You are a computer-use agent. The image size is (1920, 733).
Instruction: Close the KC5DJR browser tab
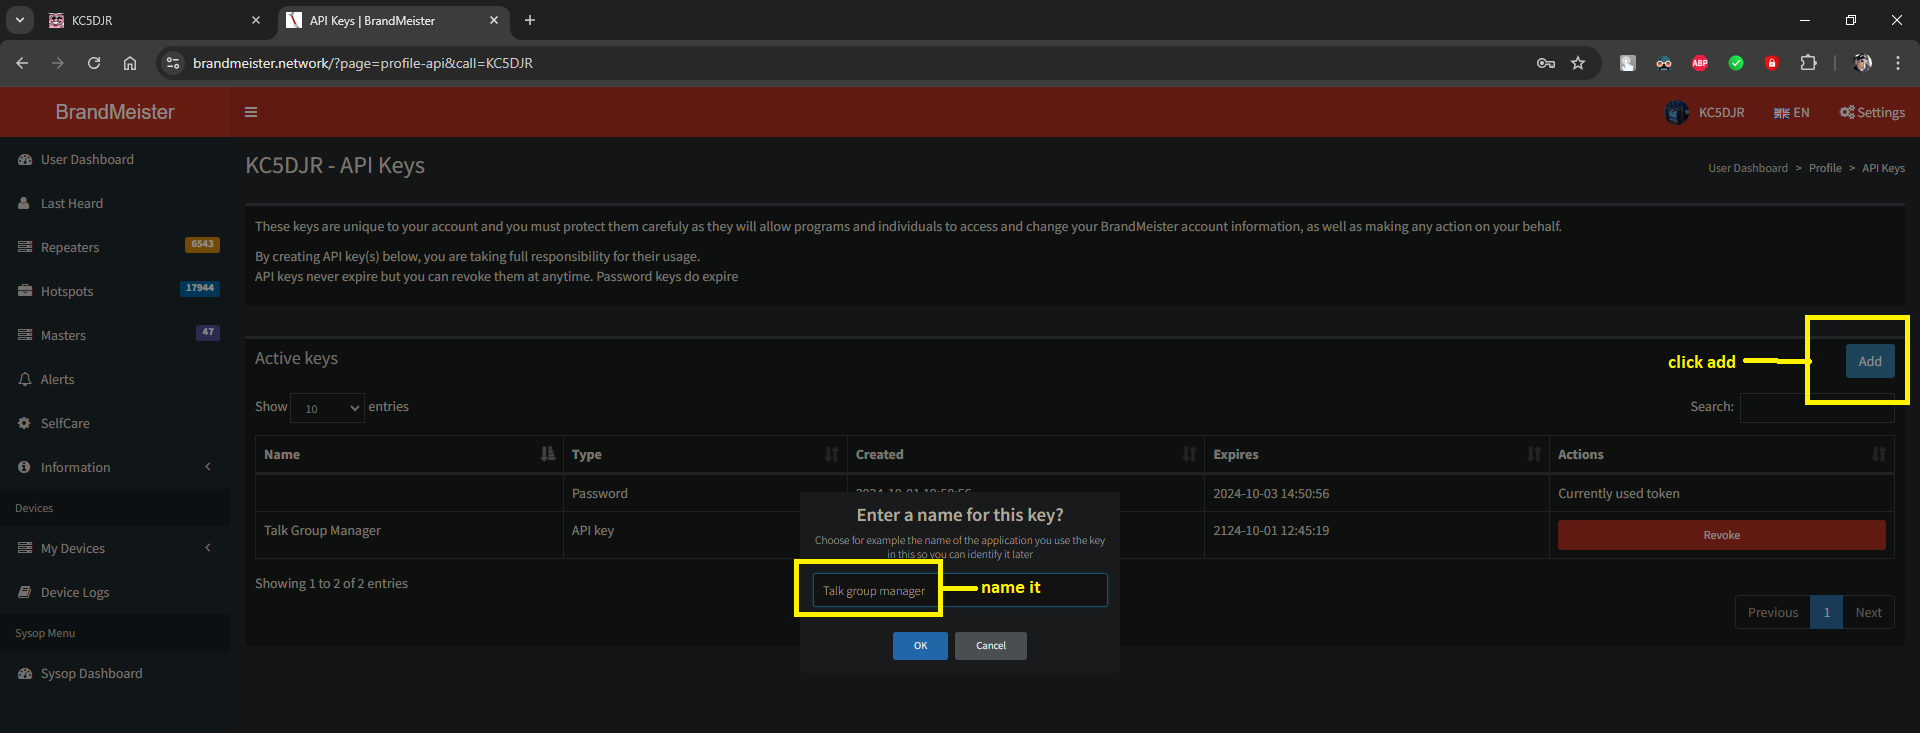pyautogui.click(x=256, y=20)
